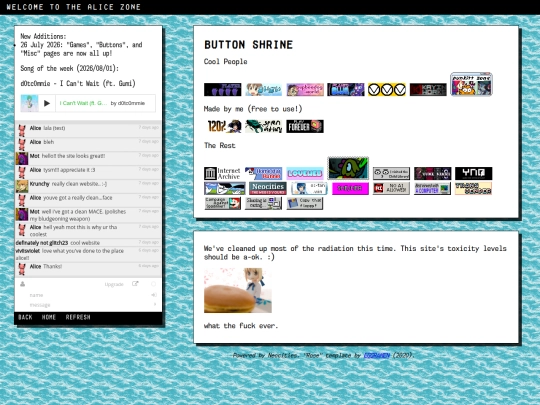Click the 'WELCOME TO THE ALICE ZONE' header text
540x405 pixels.
point(73,7)
